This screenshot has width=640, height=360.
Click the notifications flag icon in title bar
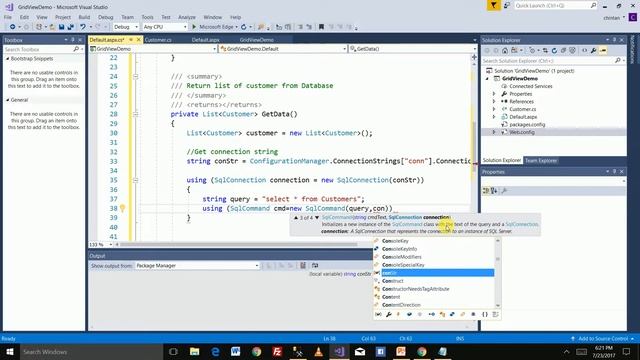click(493, 5)
